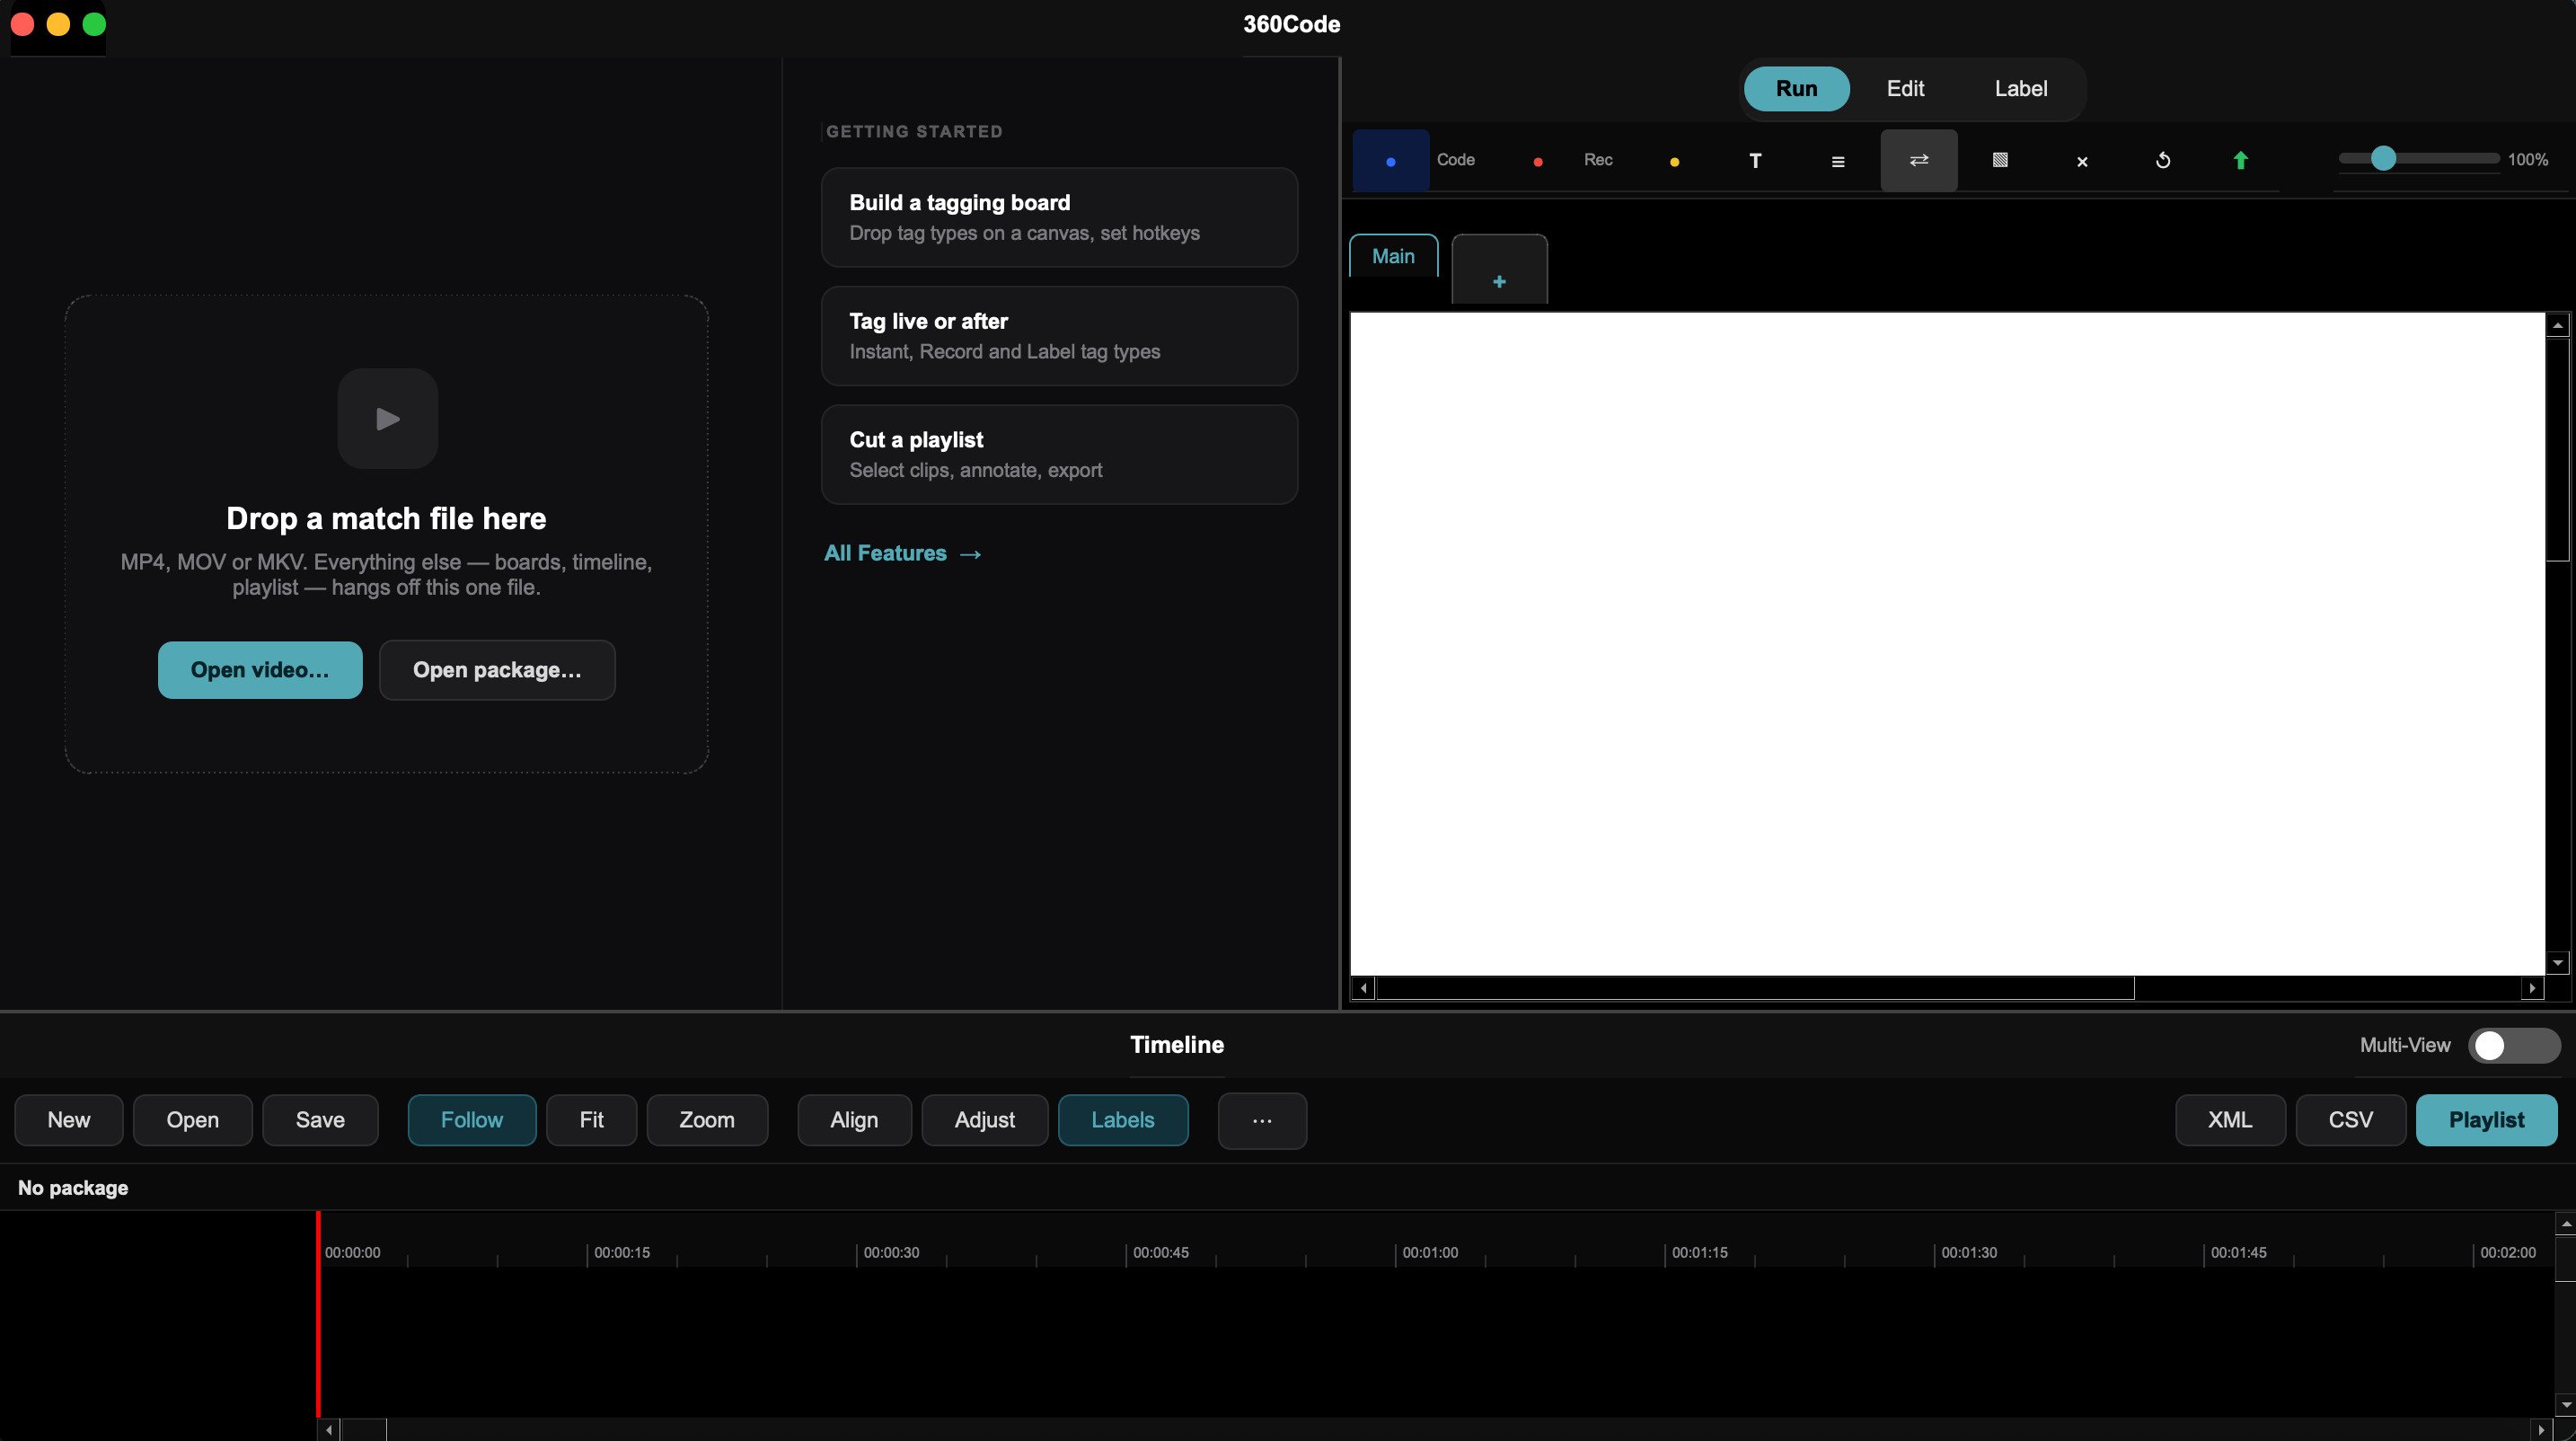Click the Save timeline button
This screenshot has width=2576, height=1441.
(320, 1120)
